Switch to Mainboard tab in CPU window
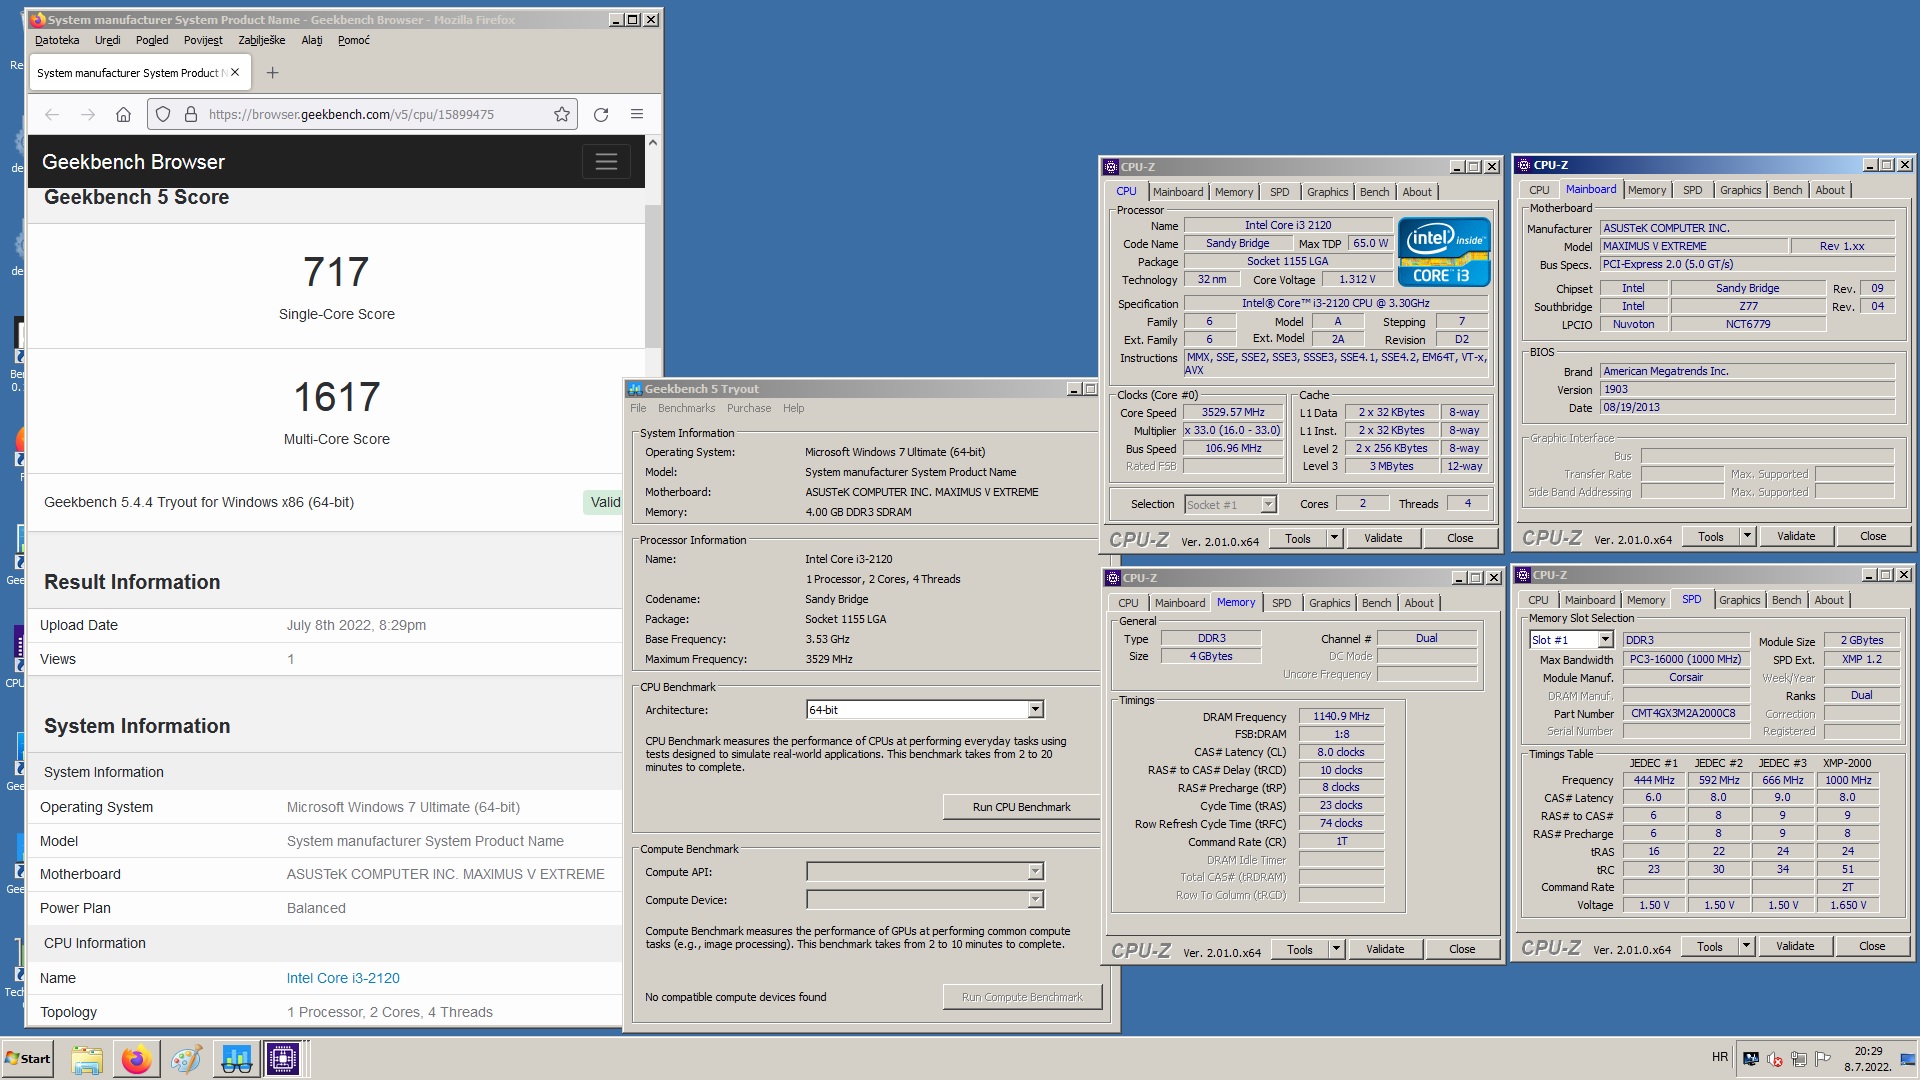1920x1080 pixels. click(x=1178, y=192)
